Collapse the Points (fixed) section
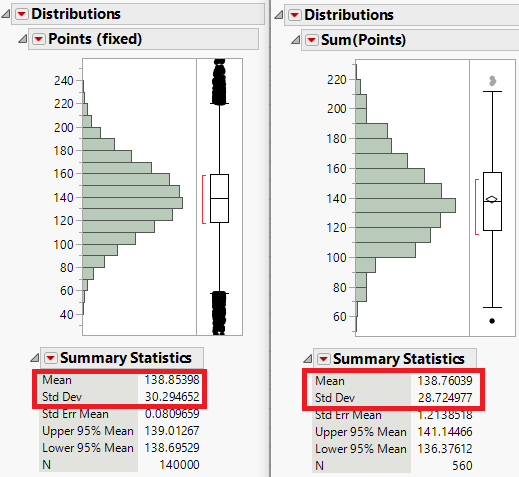The width and height of the screenshot is (519, 477). click(22, 39)
